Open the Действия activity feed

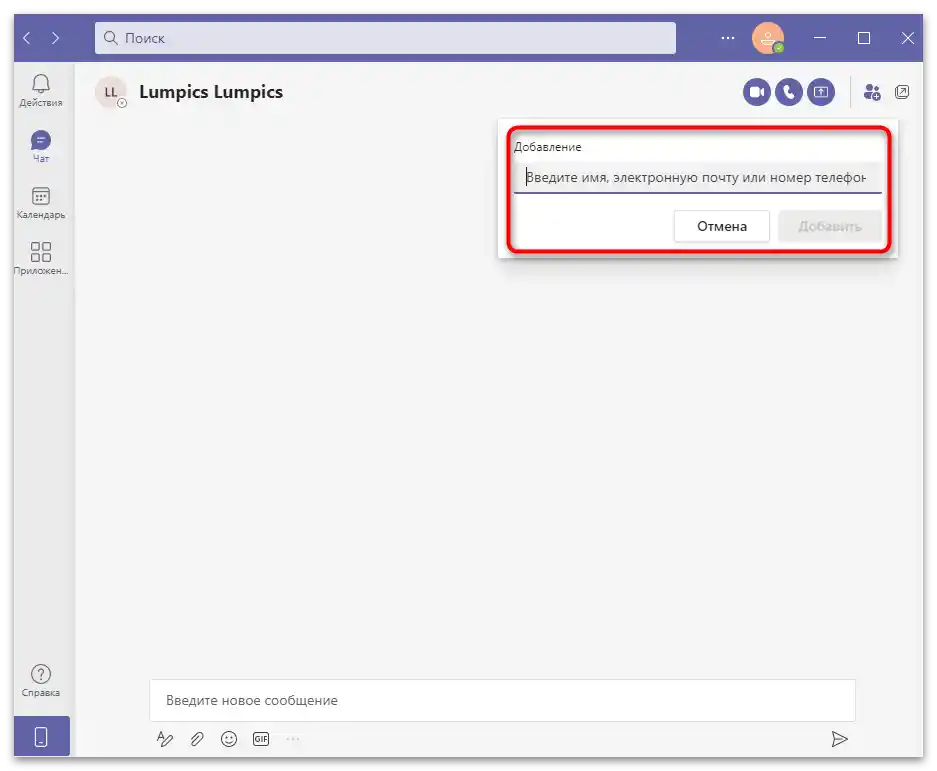click(41, 91)
